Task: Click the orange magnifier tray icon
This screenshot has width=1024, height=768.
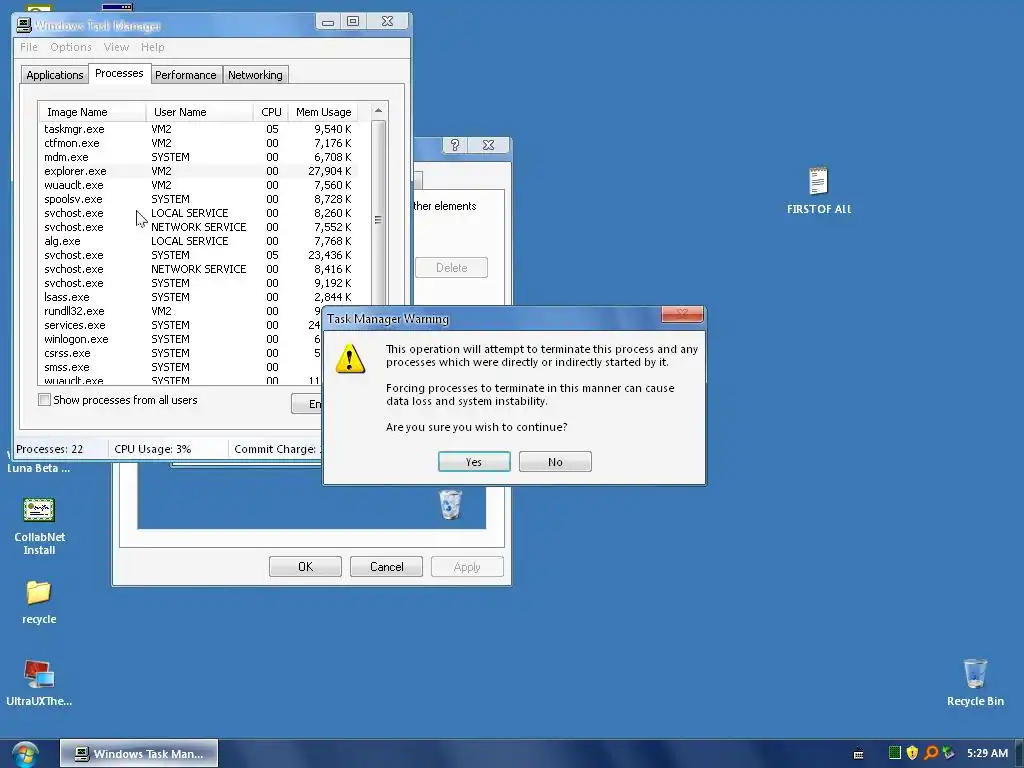Action: [x=931, y=753]
